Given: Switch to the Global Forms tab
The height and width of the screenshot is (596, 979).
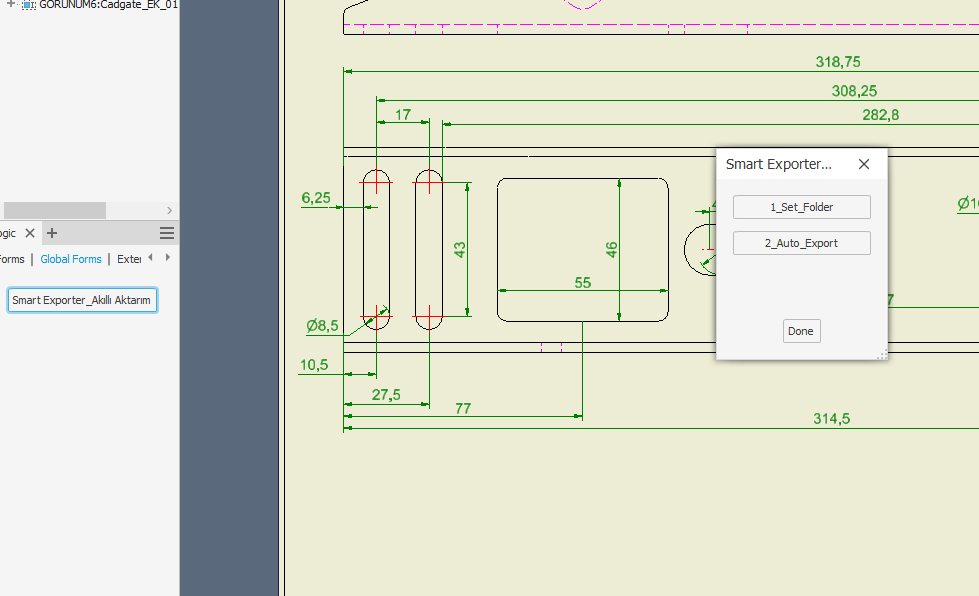Looking at the screenshot, I should pos(71,259).
